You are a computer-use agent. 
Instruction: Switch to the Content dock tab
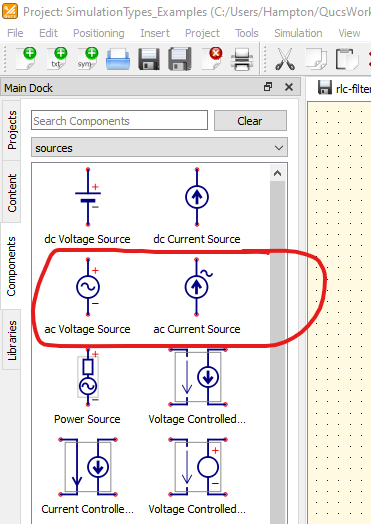click(12, 192)
